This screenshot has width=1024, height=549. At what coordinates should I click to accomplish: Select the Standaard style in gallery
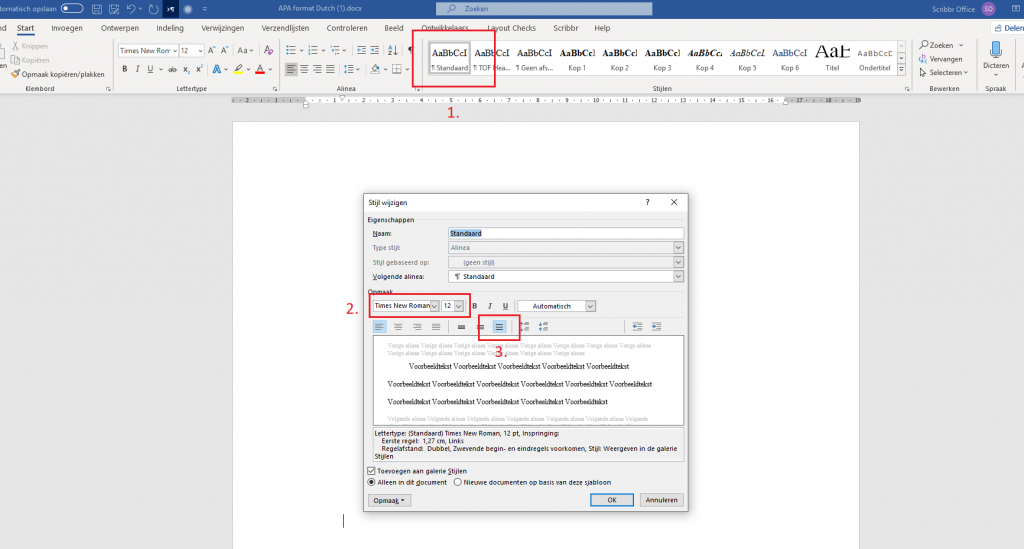click(x=449, y=57)
